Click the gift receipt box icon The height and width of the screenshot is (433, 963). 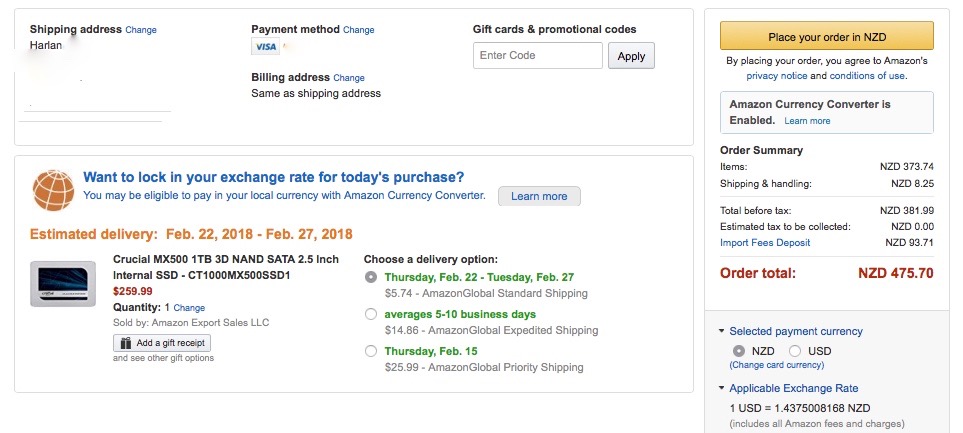[x=126, y=343]
